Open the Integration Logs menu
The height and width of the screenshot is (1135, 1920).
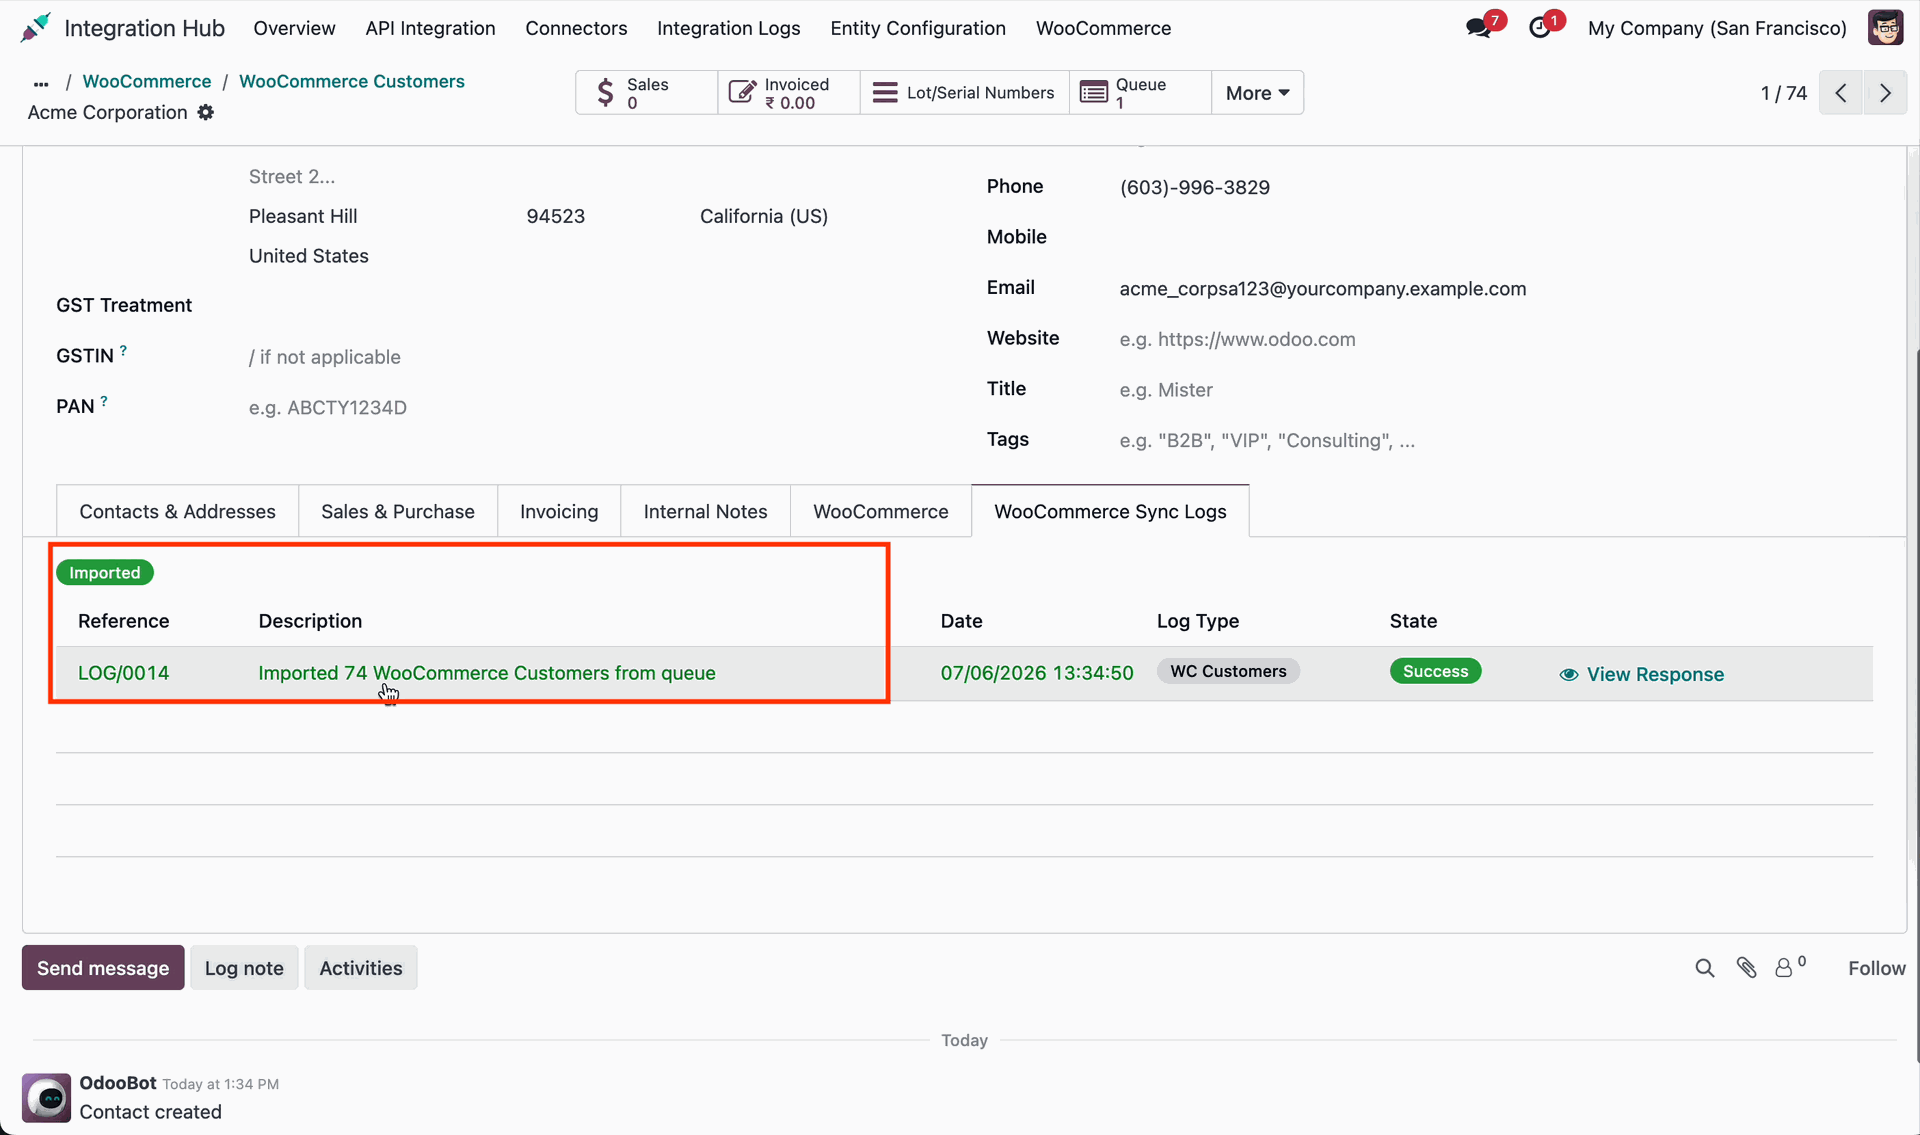pyautogui.click(x=728, y=28)
